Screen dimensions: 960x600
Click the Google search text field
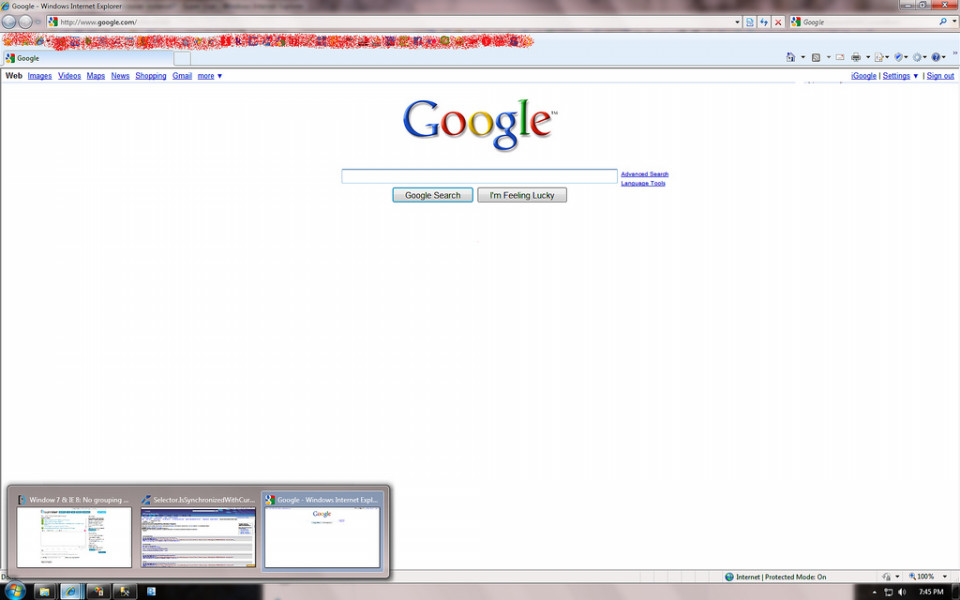(x=479, y=176)
